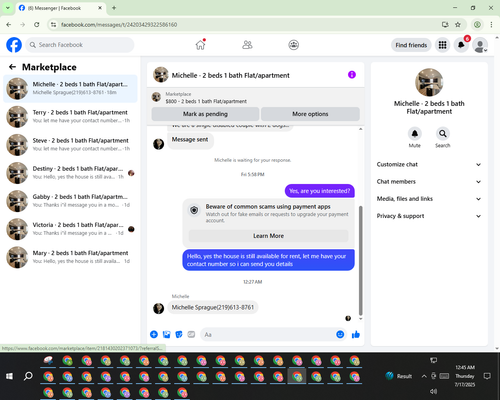The height and width of the screenshot is (400, 500).
Task: Search in conversation with magnifier icon
Action: pyautogui.click(x=443, y=134)
